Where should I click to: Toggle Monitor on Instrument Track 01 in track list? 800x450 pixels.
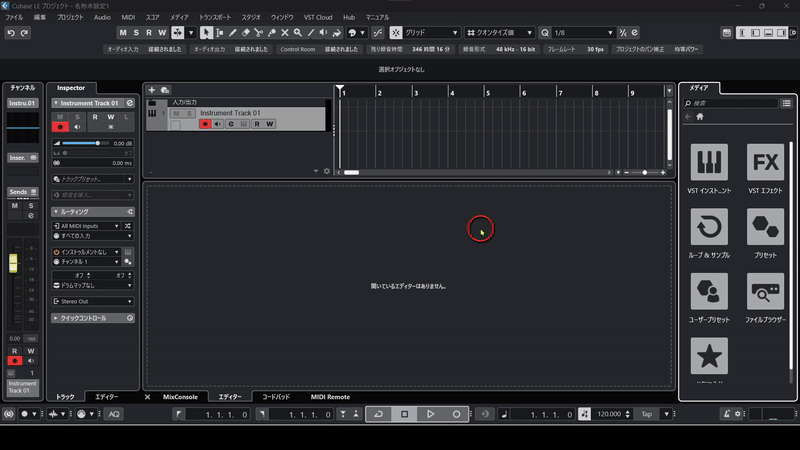pos(218,124)
